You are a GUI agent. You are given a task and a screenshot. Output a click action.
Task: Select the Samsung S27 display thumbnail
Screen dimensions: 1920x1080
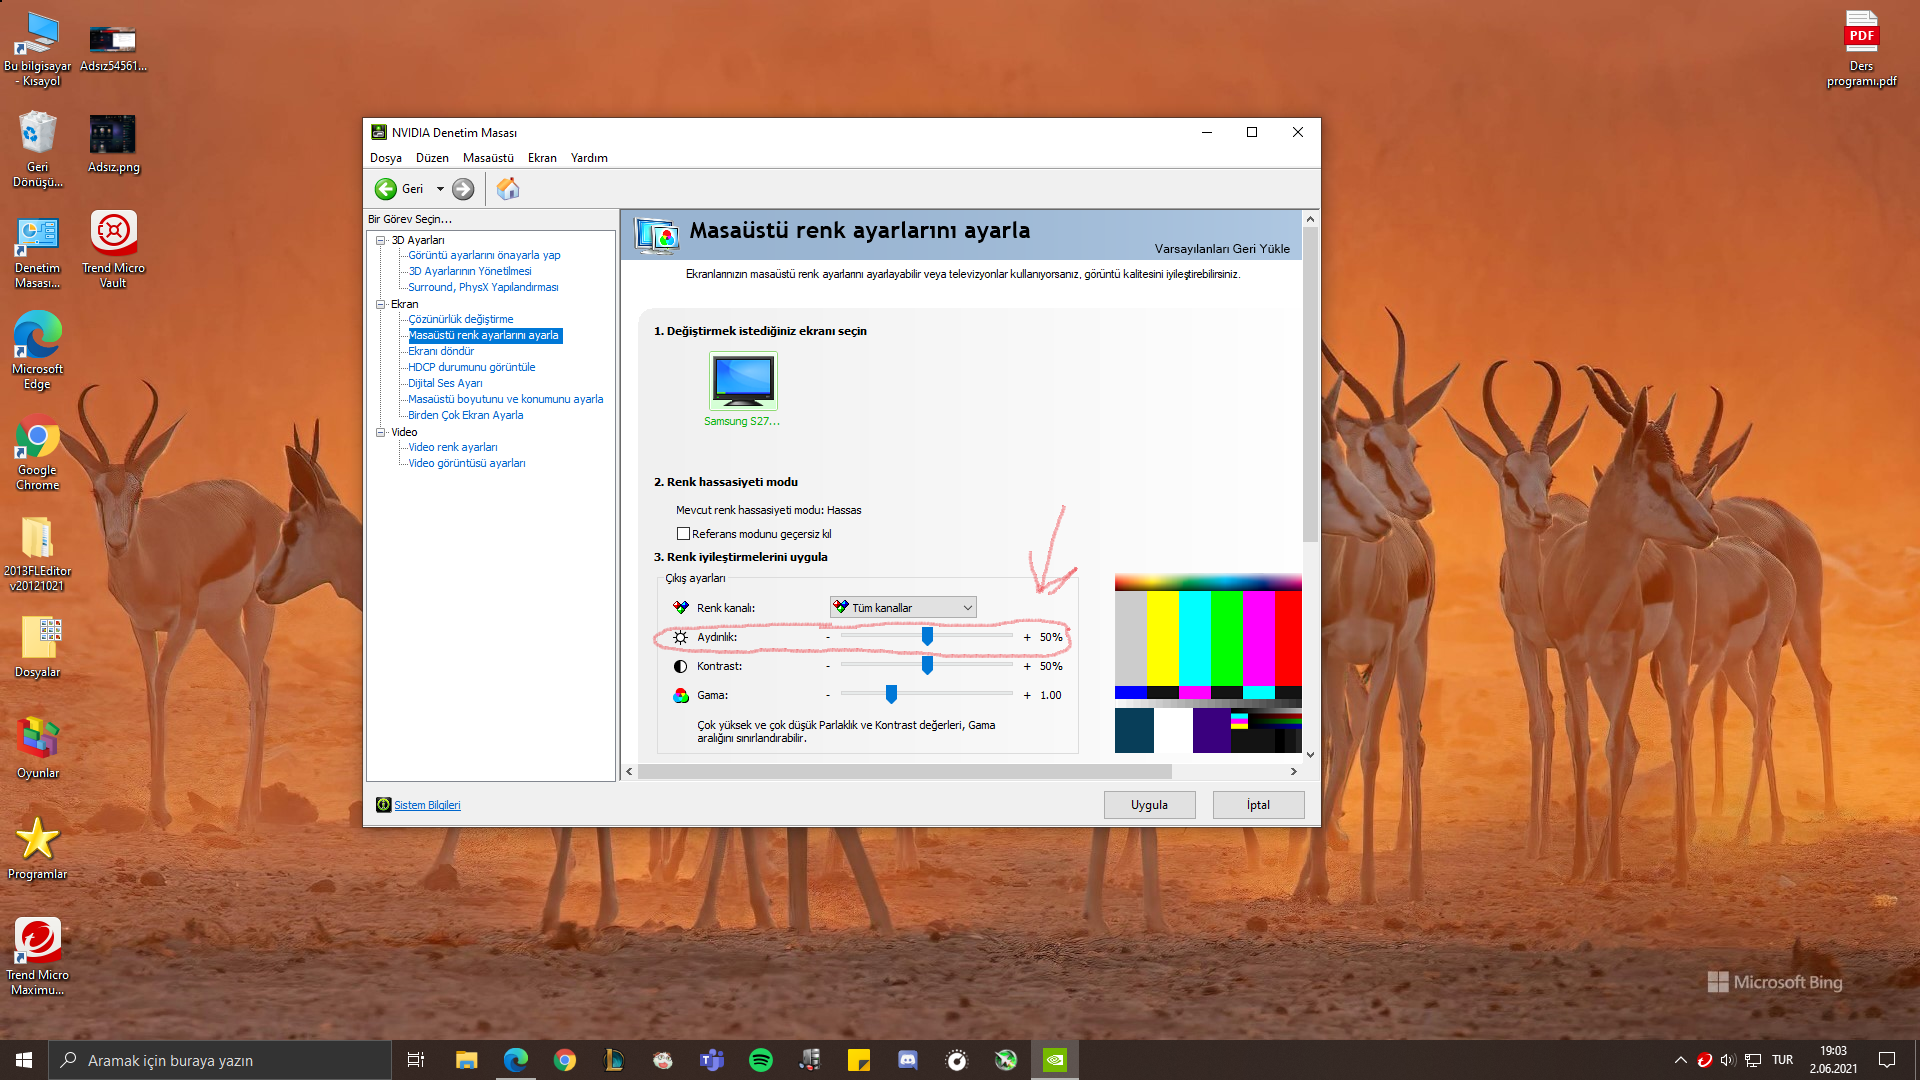[743, 381]
